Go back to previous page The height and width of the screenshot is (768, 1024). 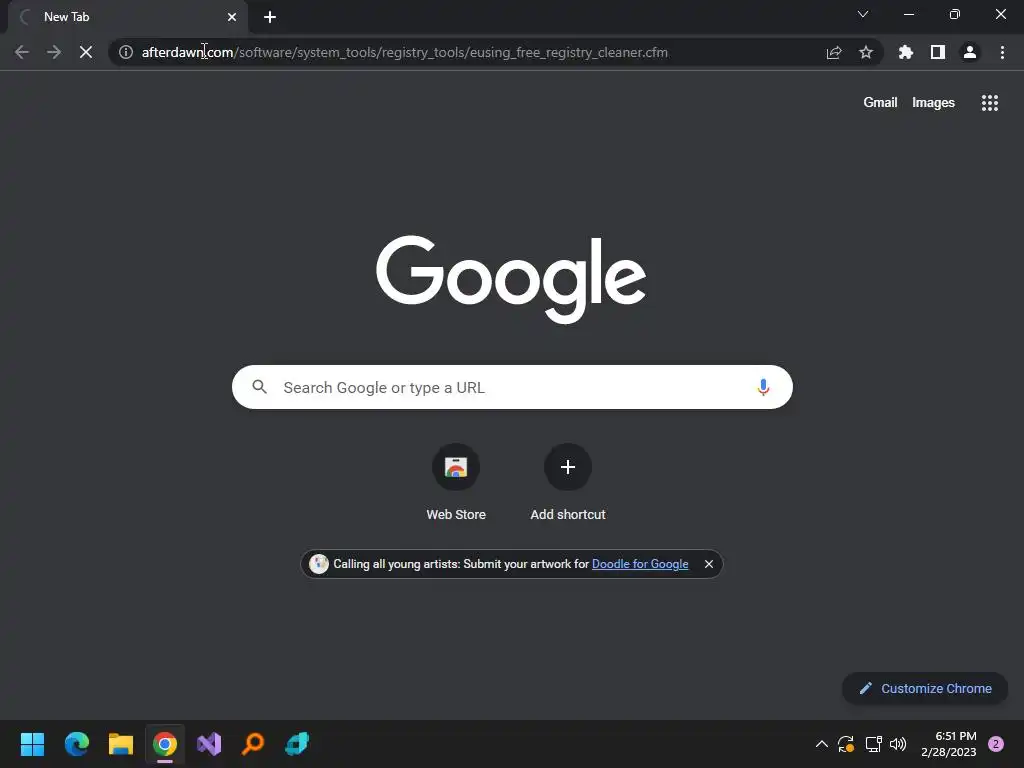[x=22, y=52]
